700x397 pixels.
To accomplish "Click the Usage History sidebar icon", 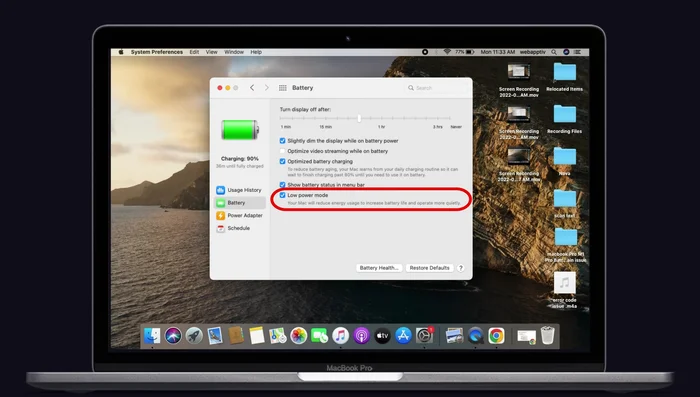I will point(221,190).
